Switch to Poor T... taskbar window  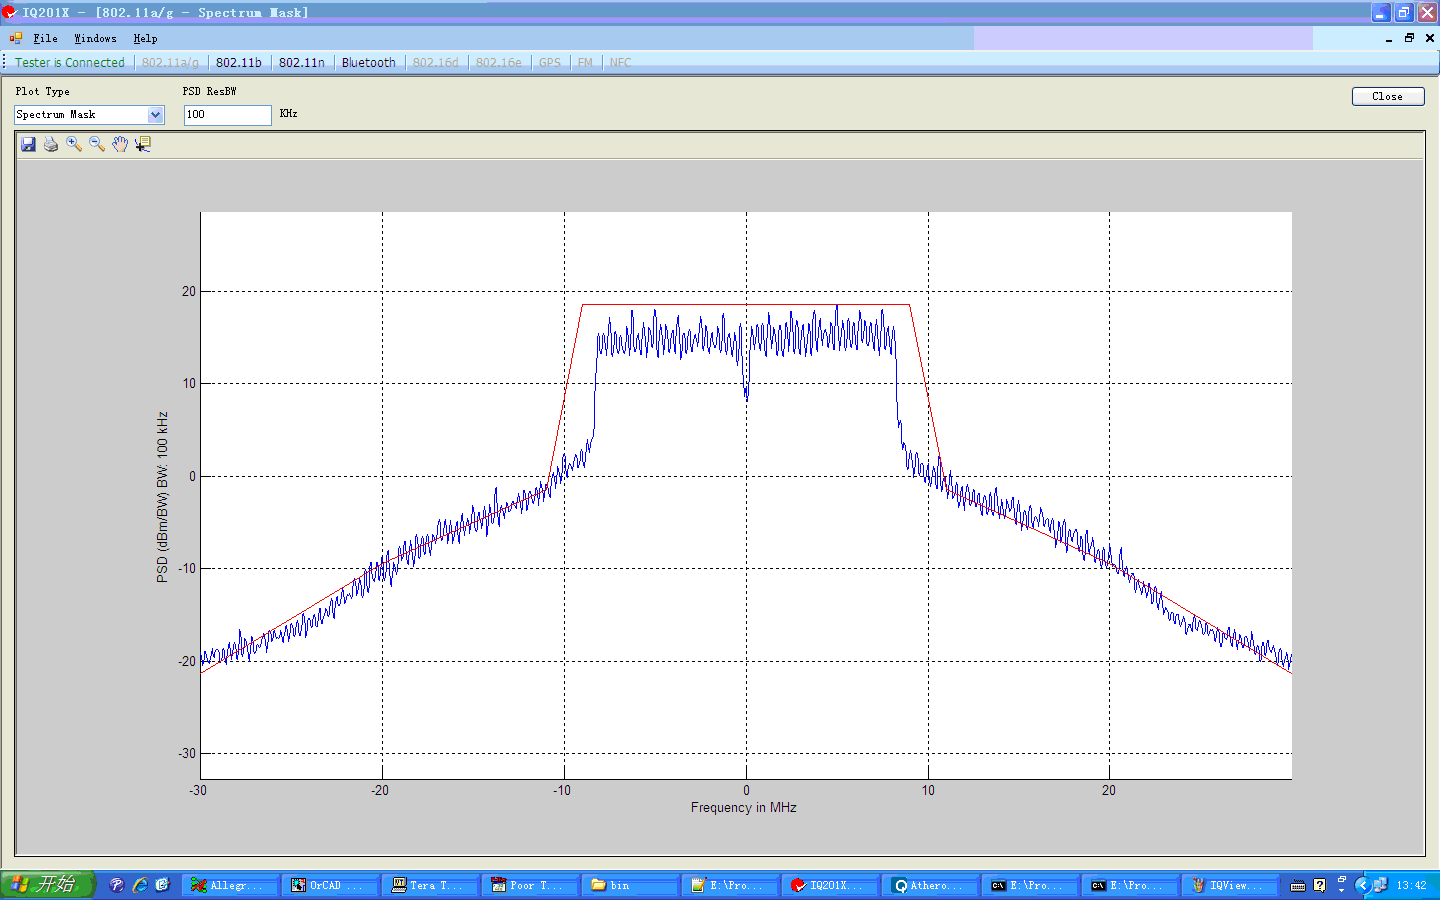pos(530,885)
